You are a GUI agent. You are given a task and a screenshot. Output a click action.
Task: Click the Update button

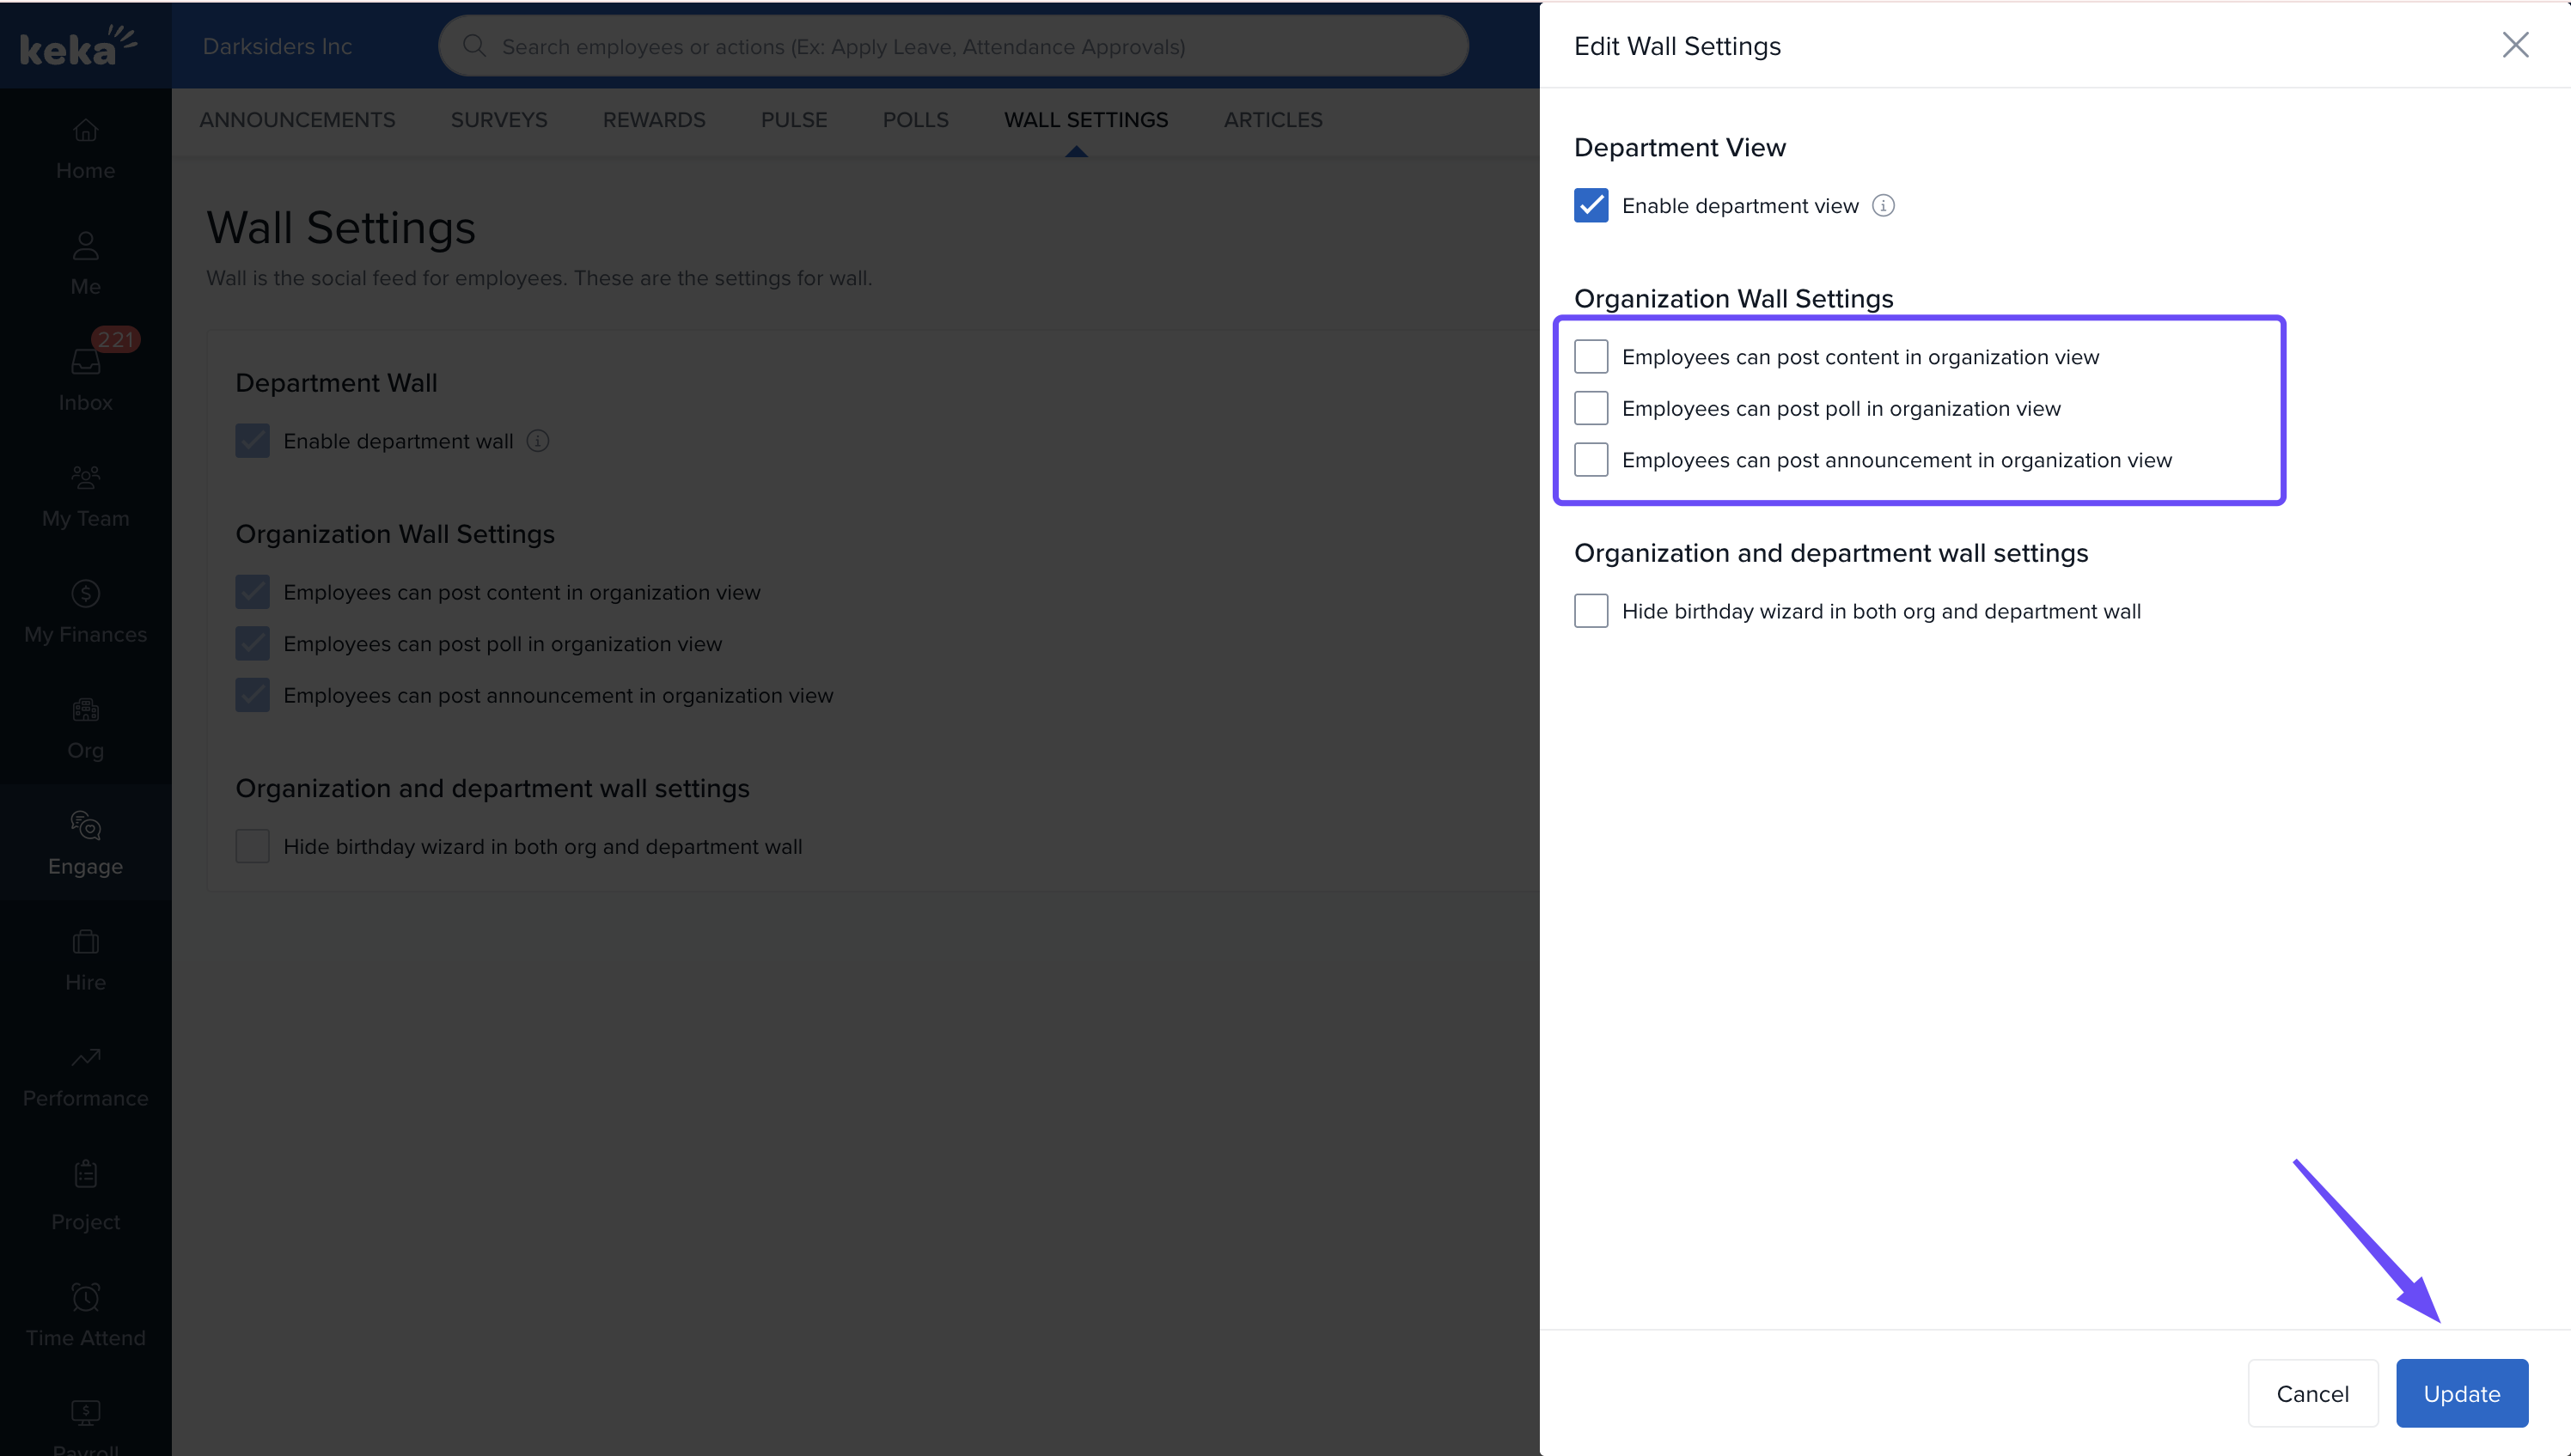coord(2461,1393)
